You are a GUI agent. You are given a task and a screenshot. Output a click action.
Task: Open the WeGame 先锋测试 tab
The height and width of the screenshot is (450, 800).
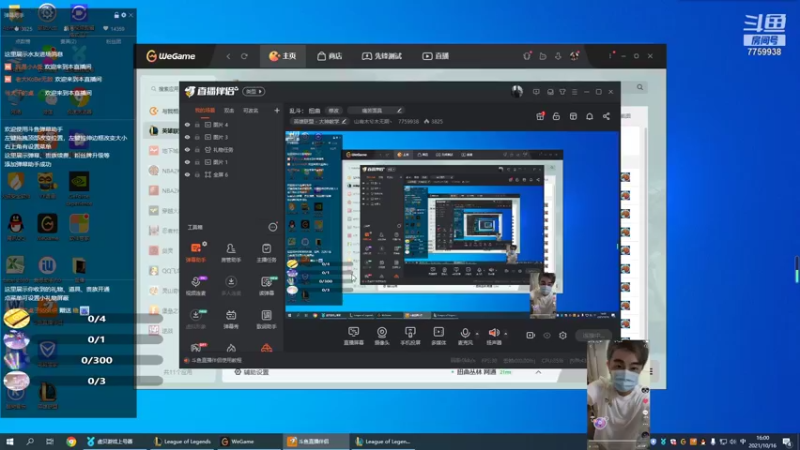[382, 56]
